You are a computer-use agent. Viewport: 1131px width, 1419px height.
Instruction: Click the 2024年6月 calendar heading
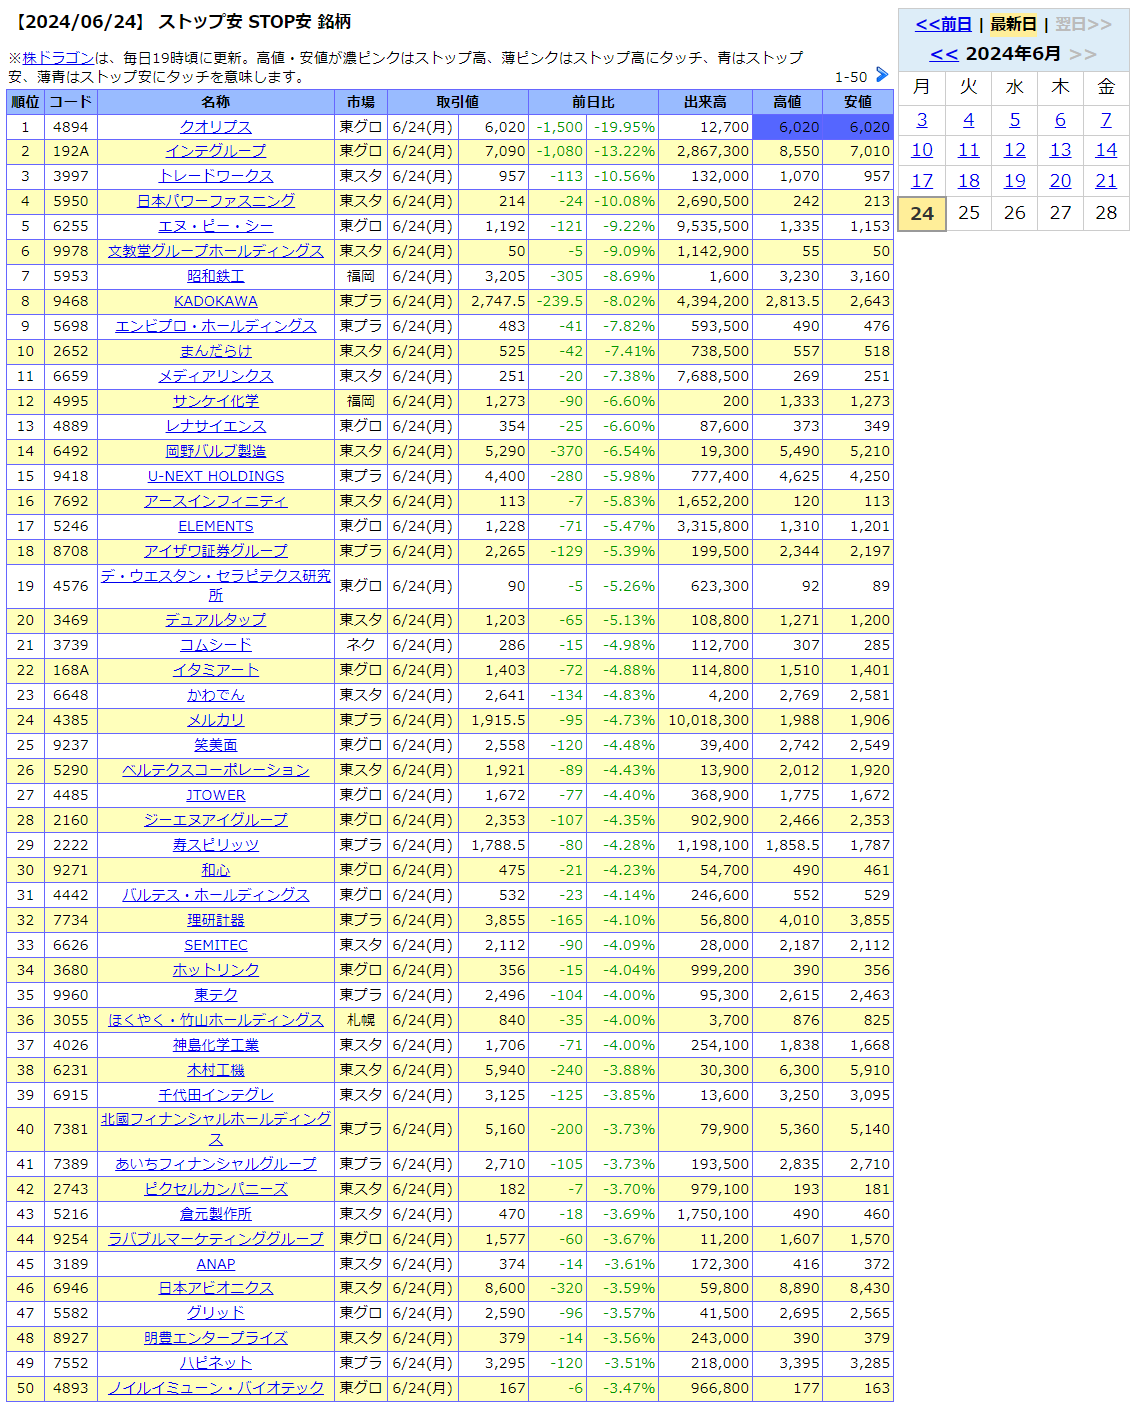pyautogui.click(x=1013, y=54)
